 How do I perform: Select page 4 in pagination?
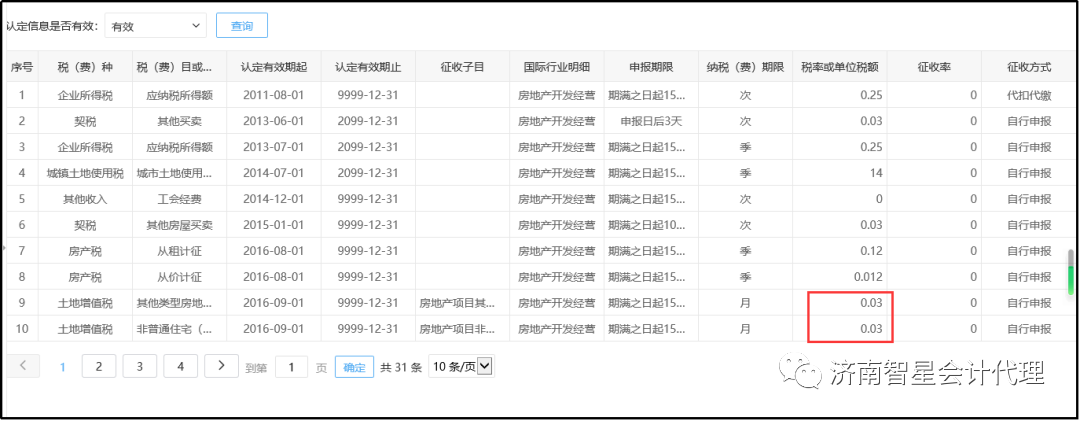(180, 366)
